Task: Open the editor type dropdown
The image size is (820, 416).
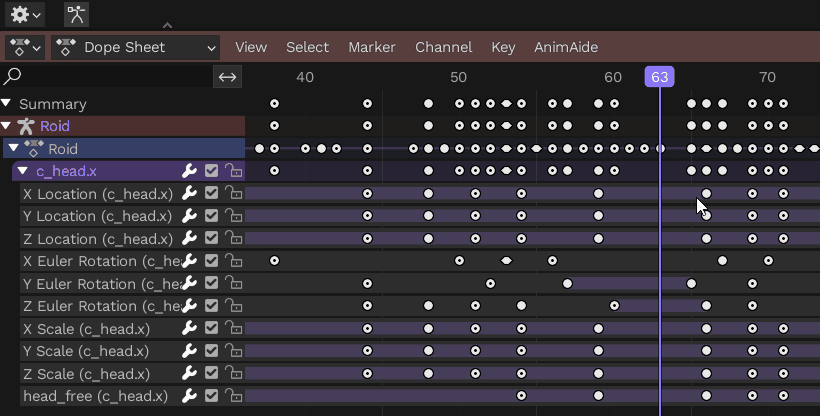Action: coord(25,47)
